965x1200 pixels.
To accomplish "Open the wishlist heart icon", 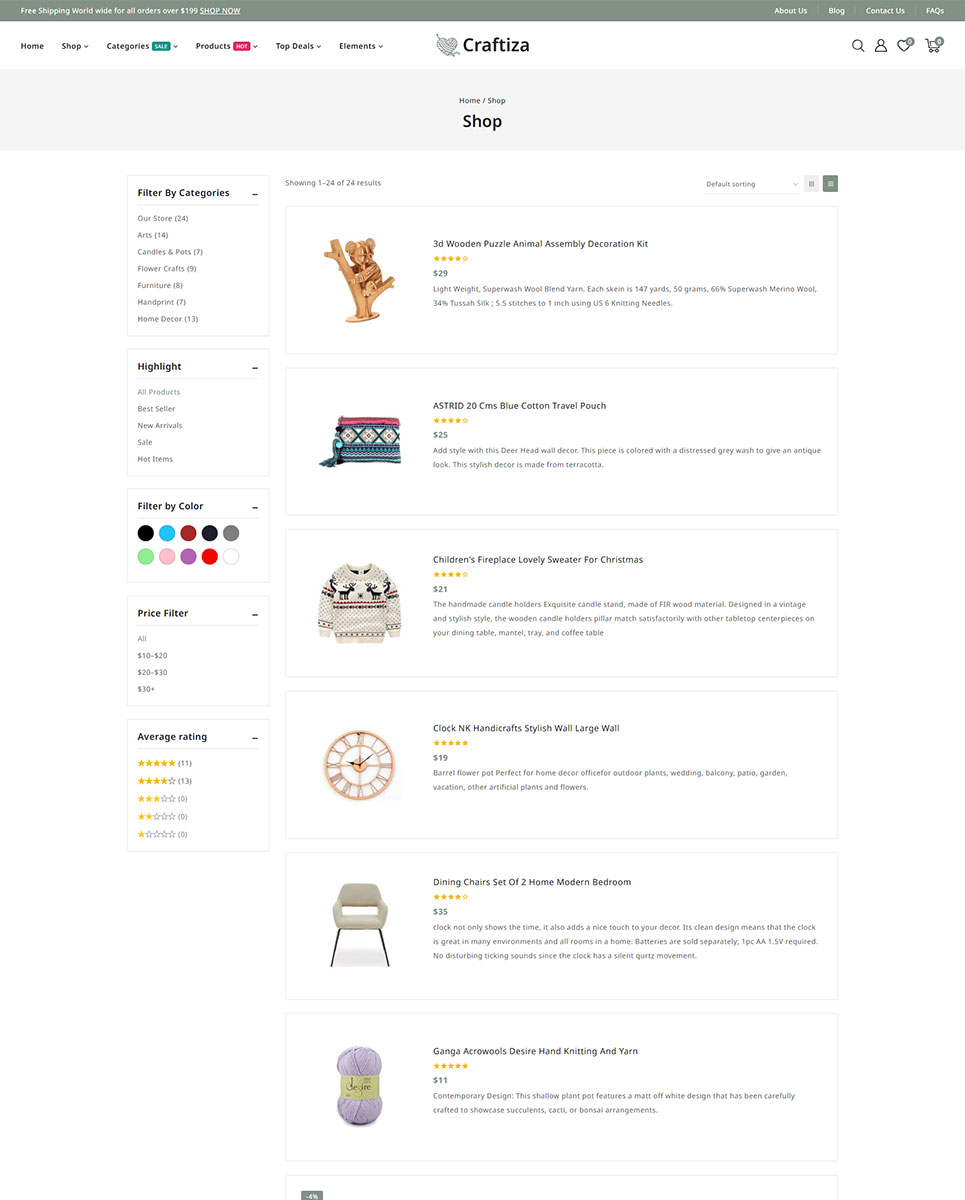I will click(x=904, y=45).
